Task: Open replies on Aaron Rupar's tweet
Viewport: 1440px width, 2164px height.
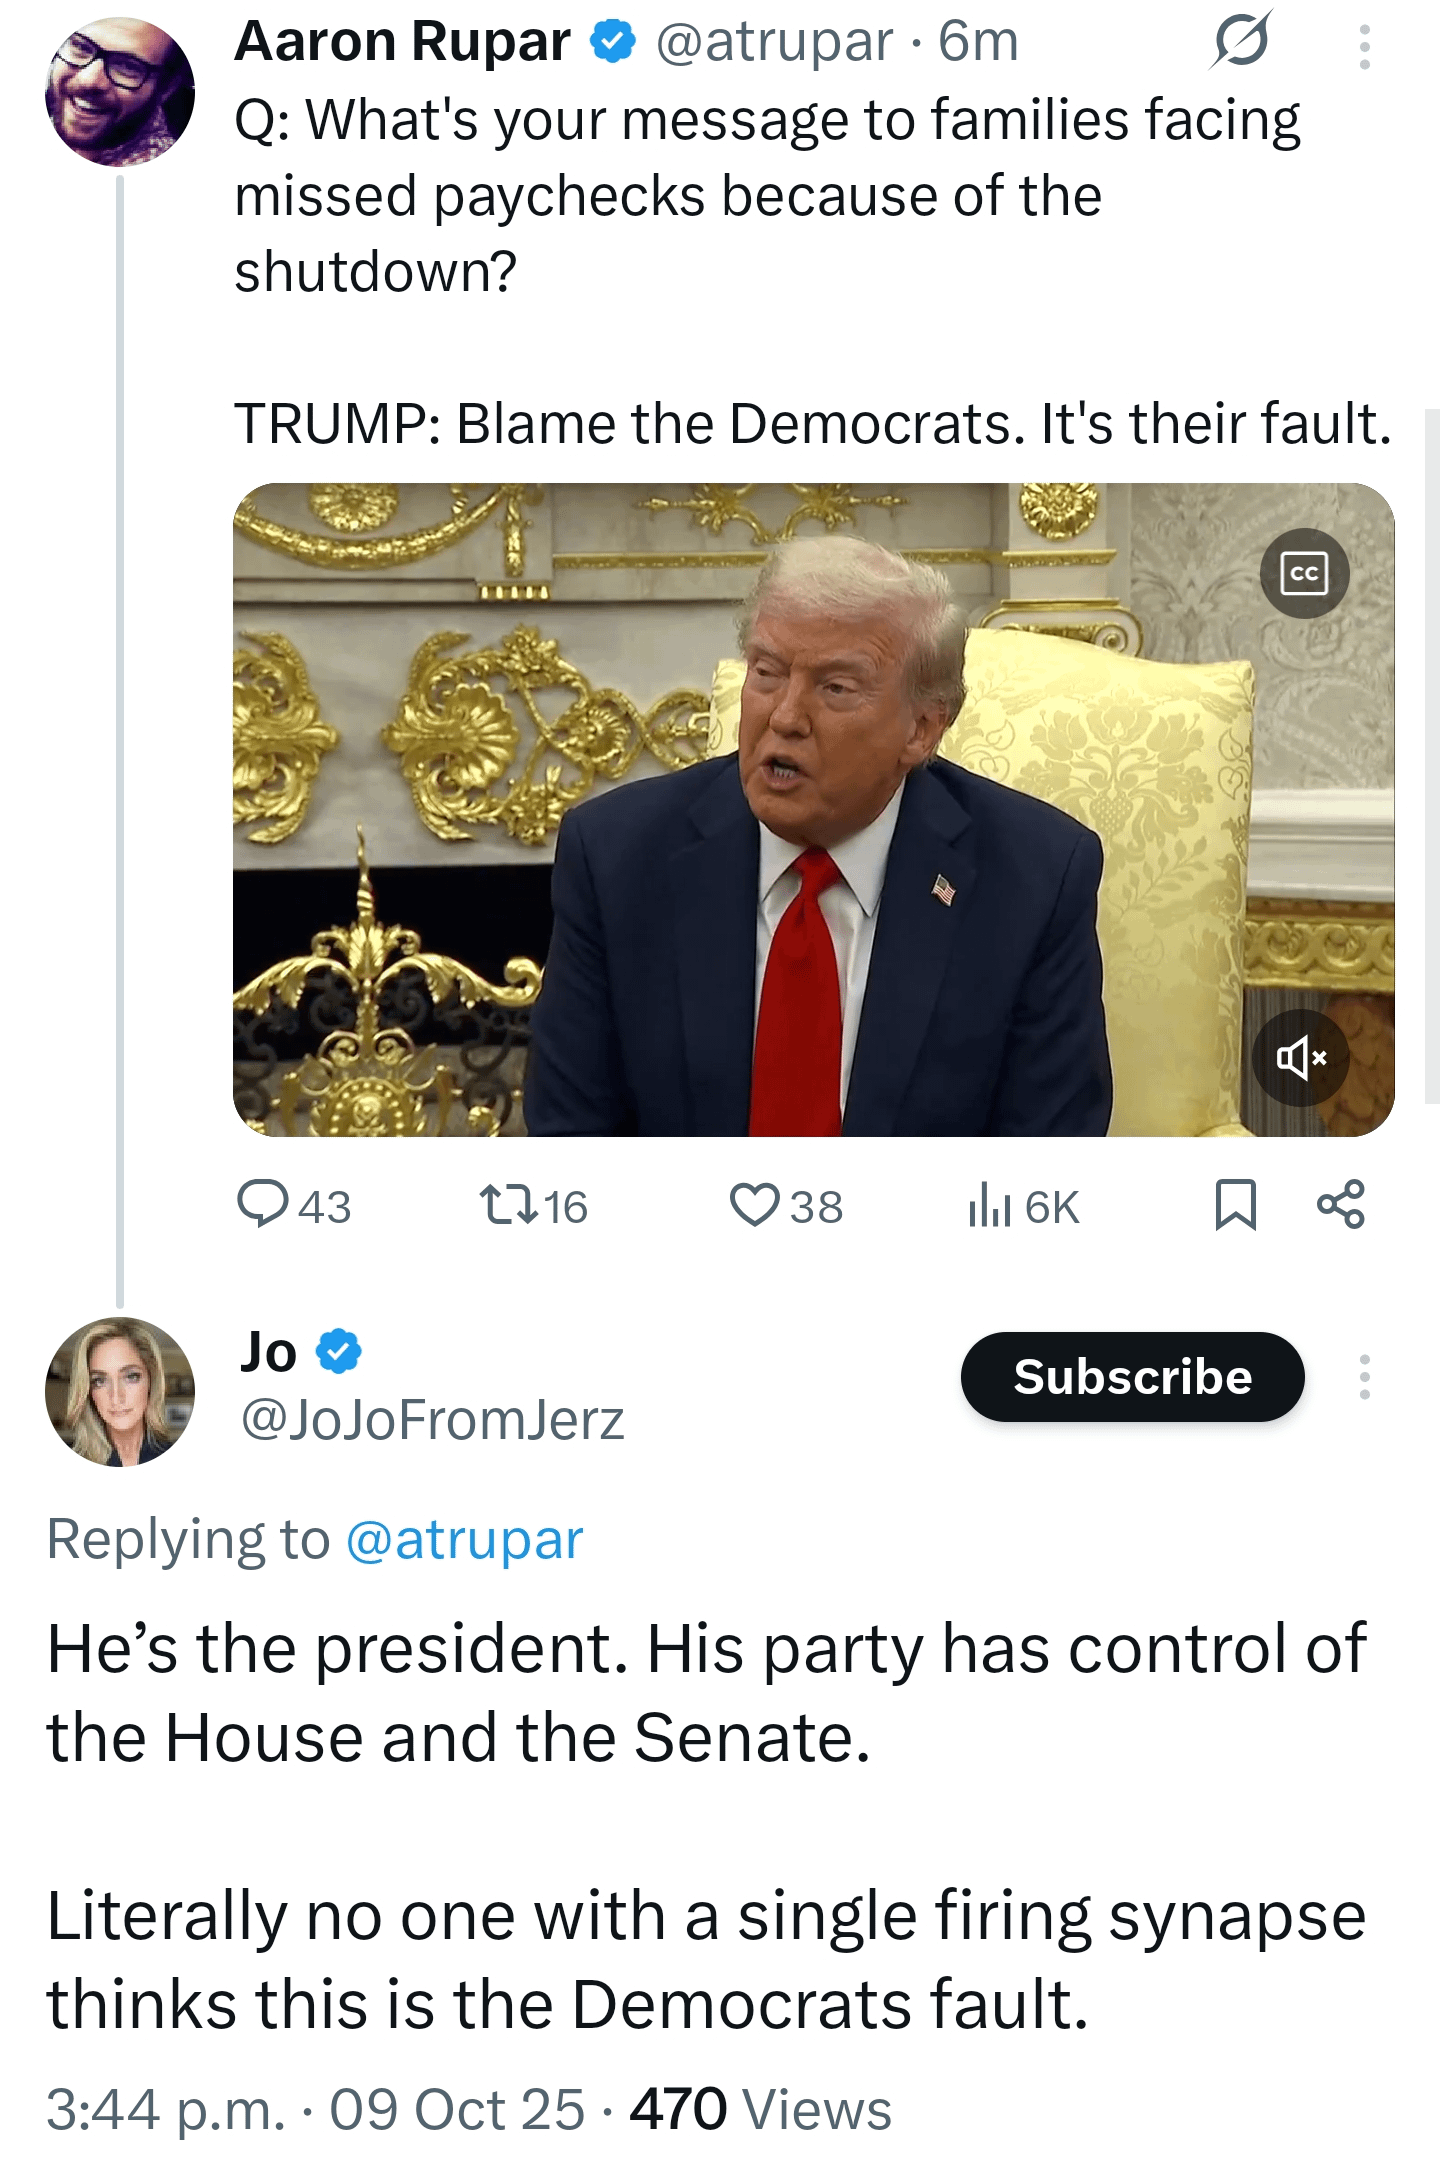Action: pos(263,1204)
